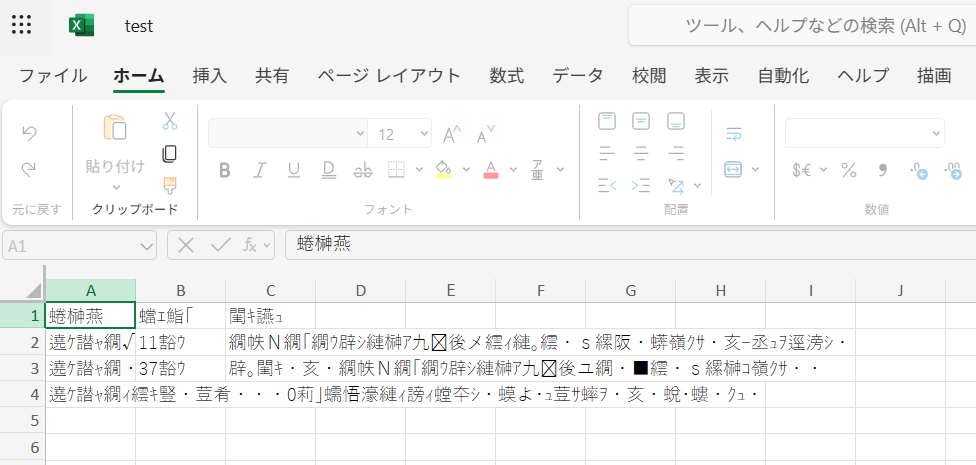Apply red font color
The image size is (976, 465).
[491, 169]
